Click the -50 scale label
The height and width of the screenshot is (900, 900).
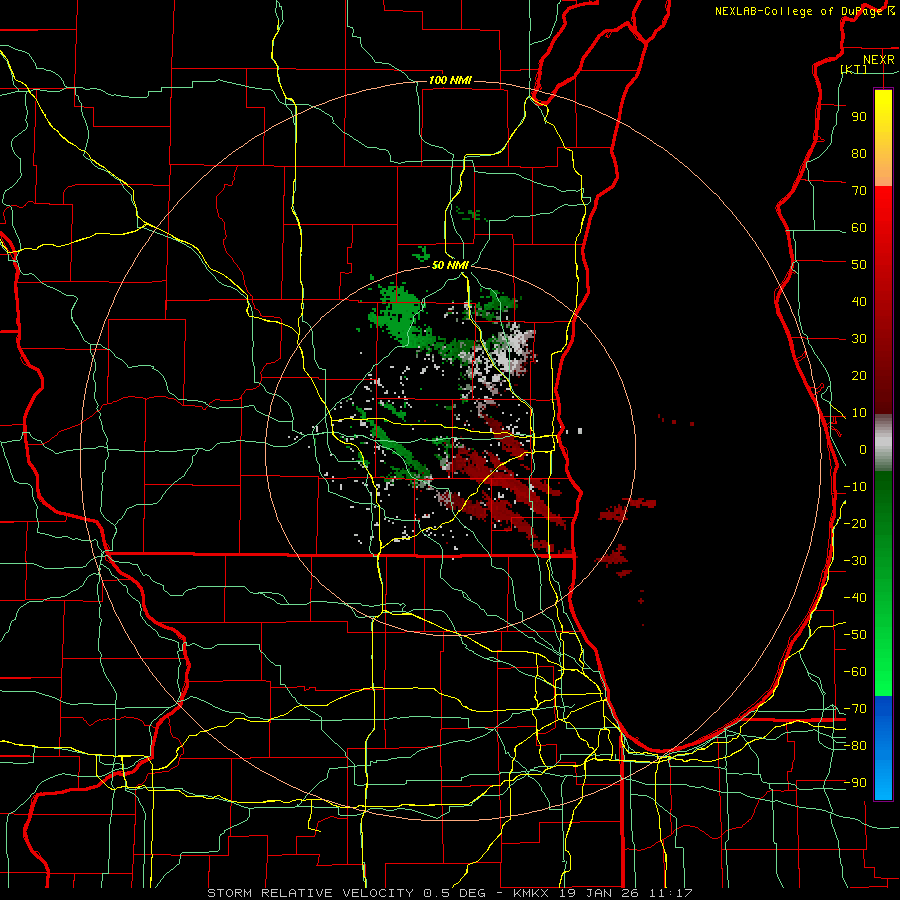pyautogui.click(x=855, y=635)
